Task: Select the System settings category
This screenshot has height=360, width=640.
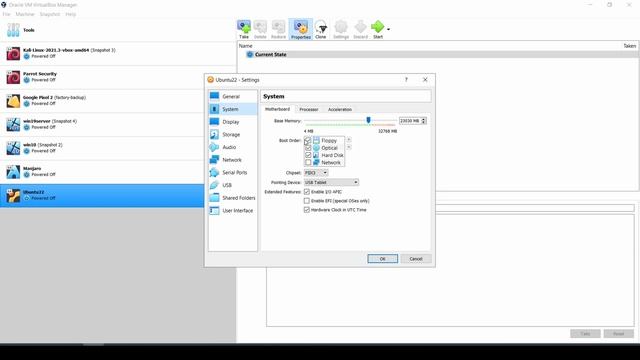Action: tap(233, 109)
